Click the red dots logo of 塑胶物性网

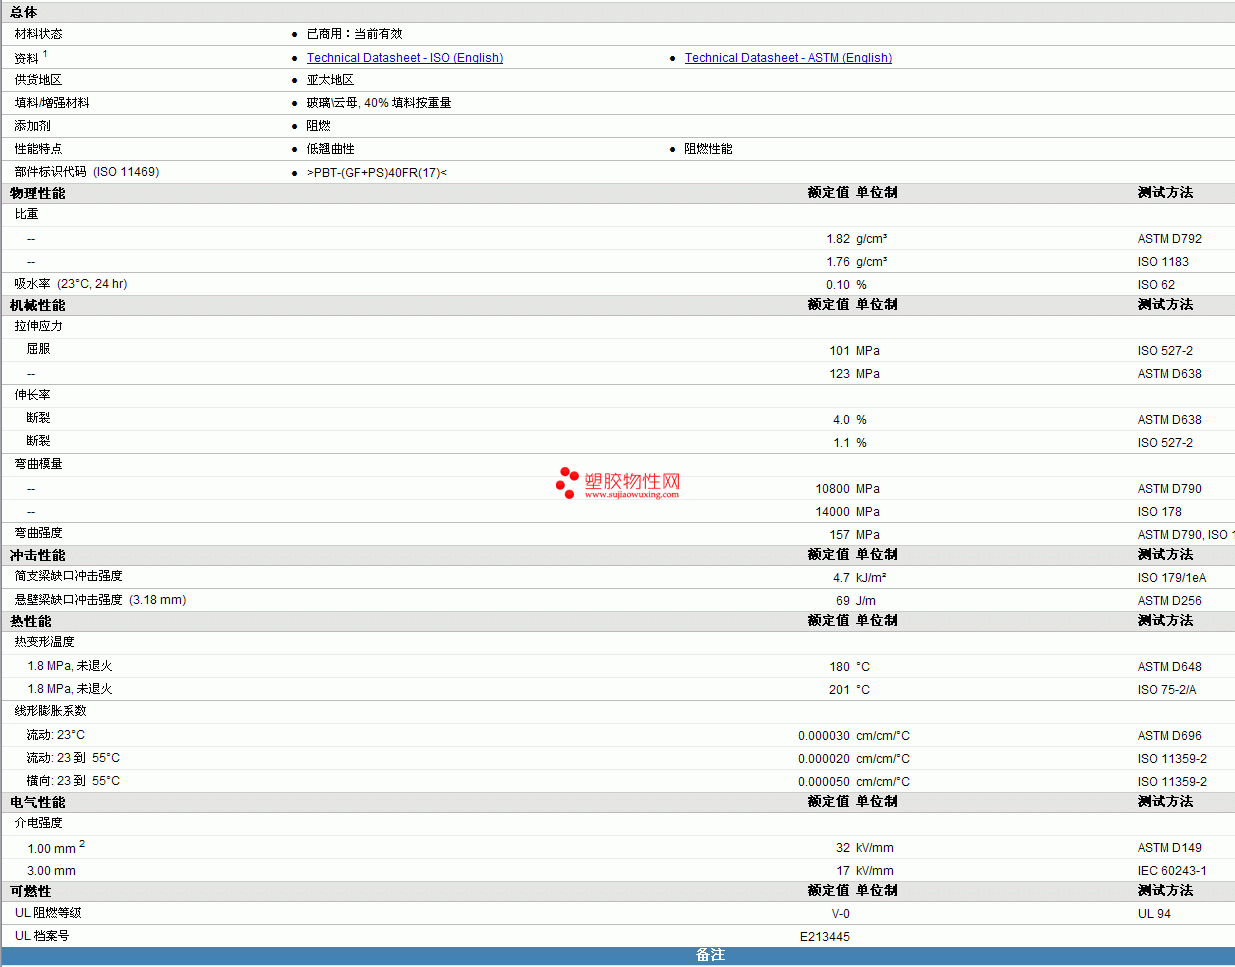[567, 482]
